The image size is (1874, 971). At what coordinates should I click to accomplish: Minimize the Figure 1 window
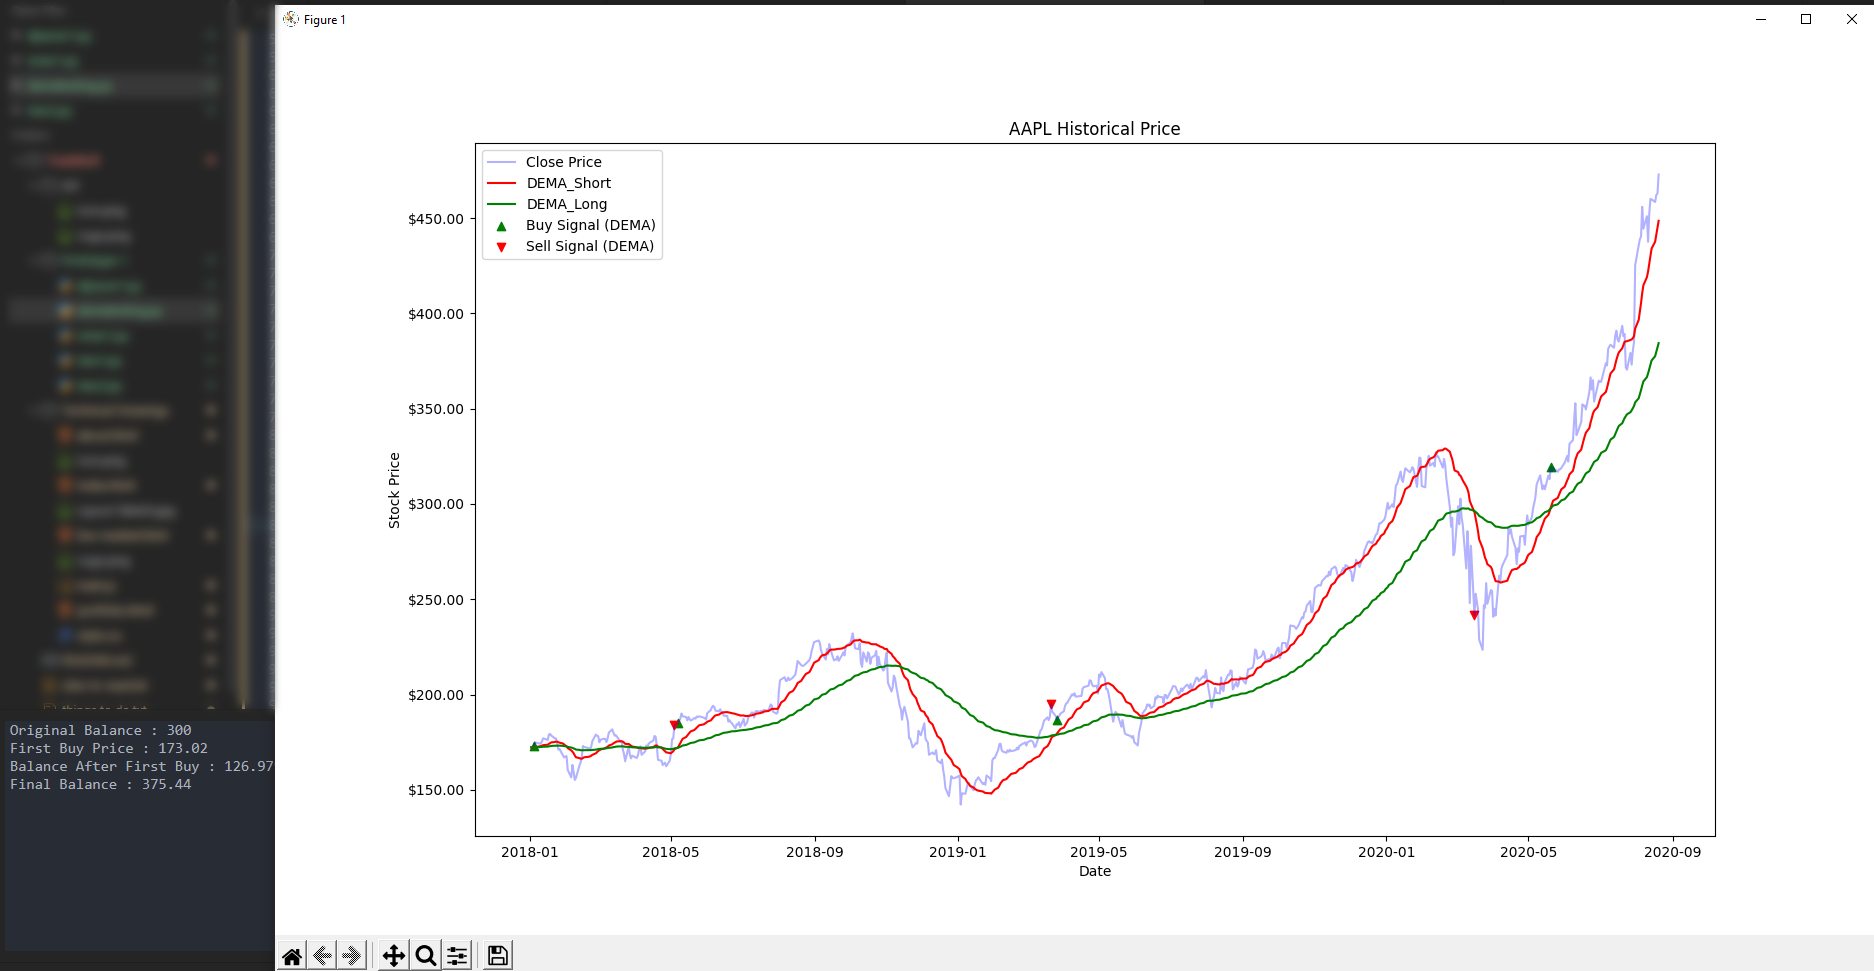[x=1761, y=19]
